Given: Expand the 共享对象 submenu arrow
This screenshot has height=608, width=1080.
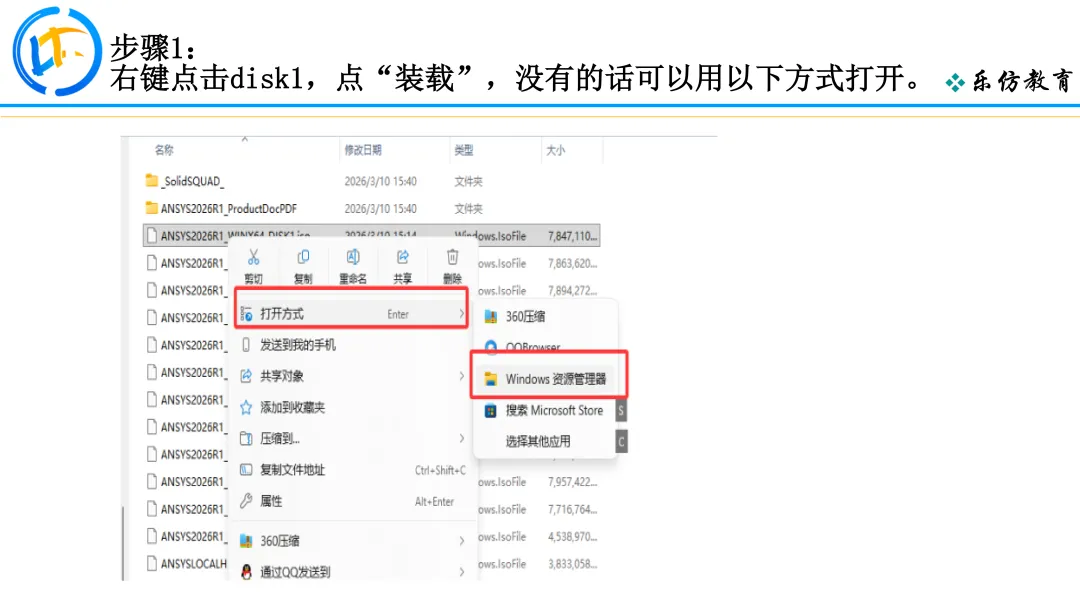Looking at the screenshot, I should (x=461, y=376).
